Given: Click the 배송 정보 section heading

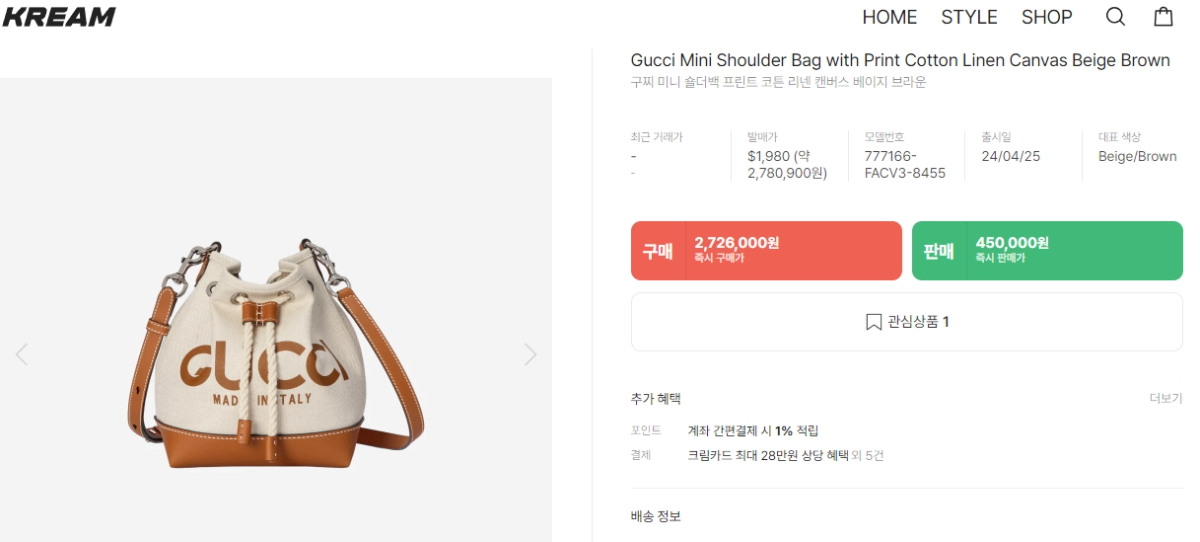Looking at the screenshot, I should pos(656,516).
